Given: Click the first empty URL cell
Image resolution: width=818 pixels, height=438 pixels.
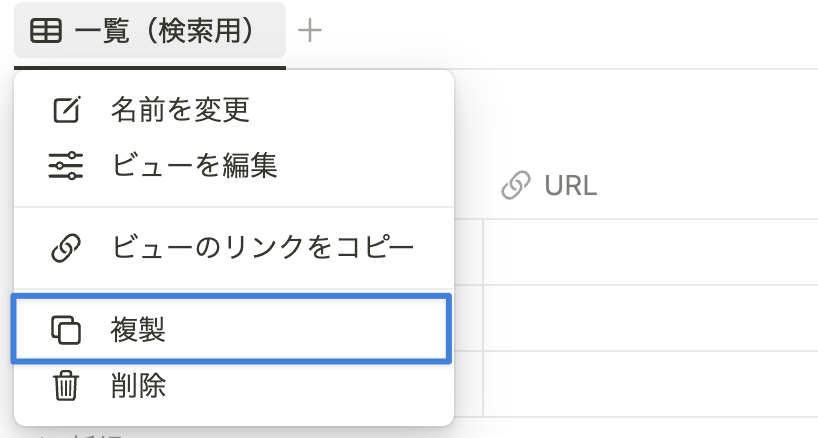Looking at the screenshot, I should coord(650,252).
